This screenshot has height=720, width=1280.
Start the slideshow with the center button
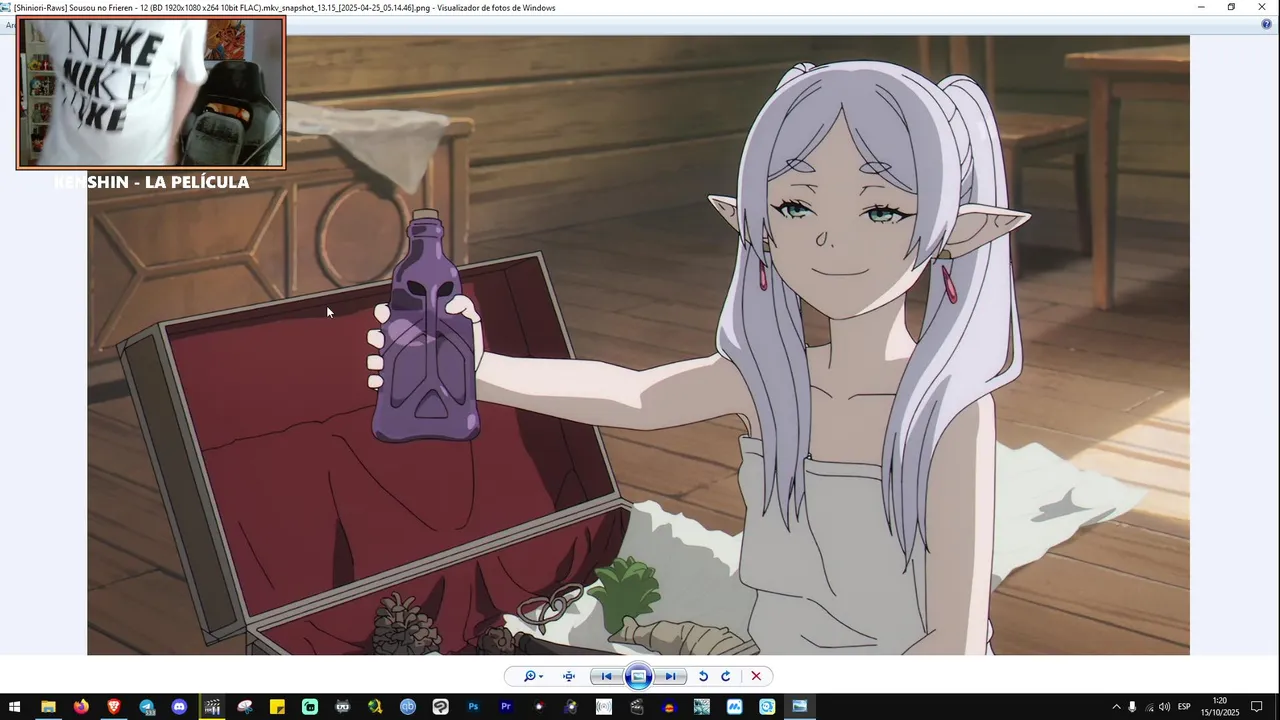[x=638, y=676]
